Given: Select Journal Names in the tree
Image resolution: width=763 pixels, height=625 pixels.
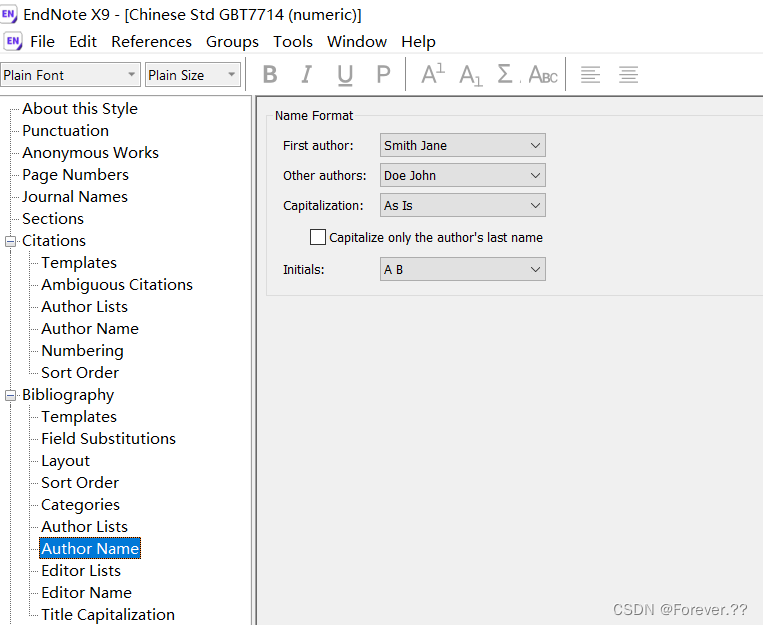Looking at the screenshot, I should coord(74,196).
